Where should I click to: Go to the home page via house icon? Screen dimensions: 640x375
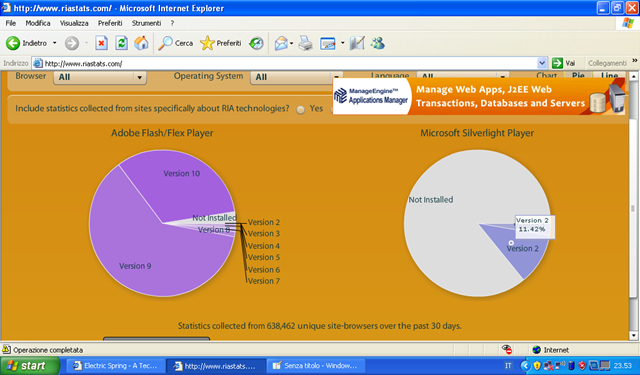click(x=141, y=43)
